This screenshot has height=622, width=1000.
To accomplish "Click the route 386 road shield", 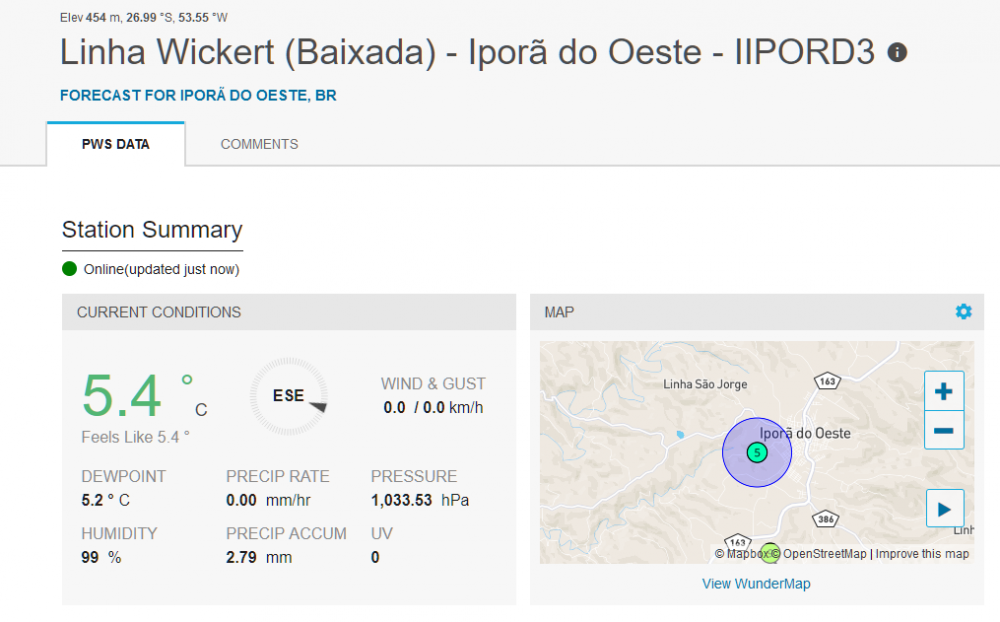I will click(826, 520).
